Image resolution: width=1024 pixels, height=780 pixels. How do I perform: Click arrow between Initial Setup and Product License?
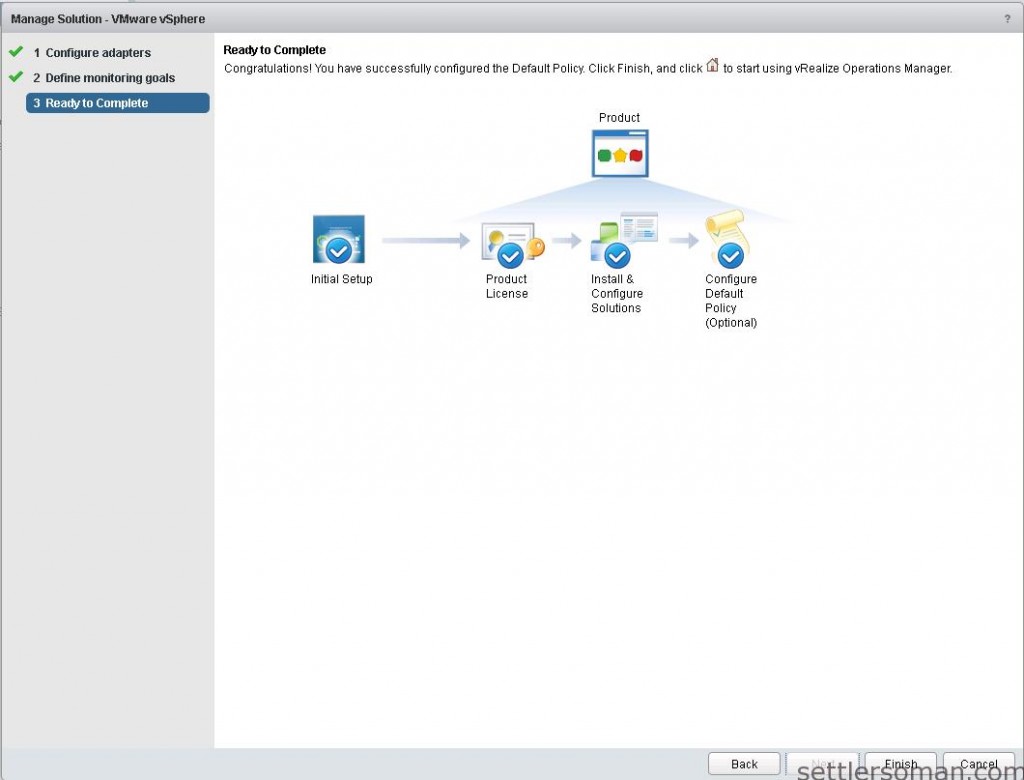click(x=425, y=241)
